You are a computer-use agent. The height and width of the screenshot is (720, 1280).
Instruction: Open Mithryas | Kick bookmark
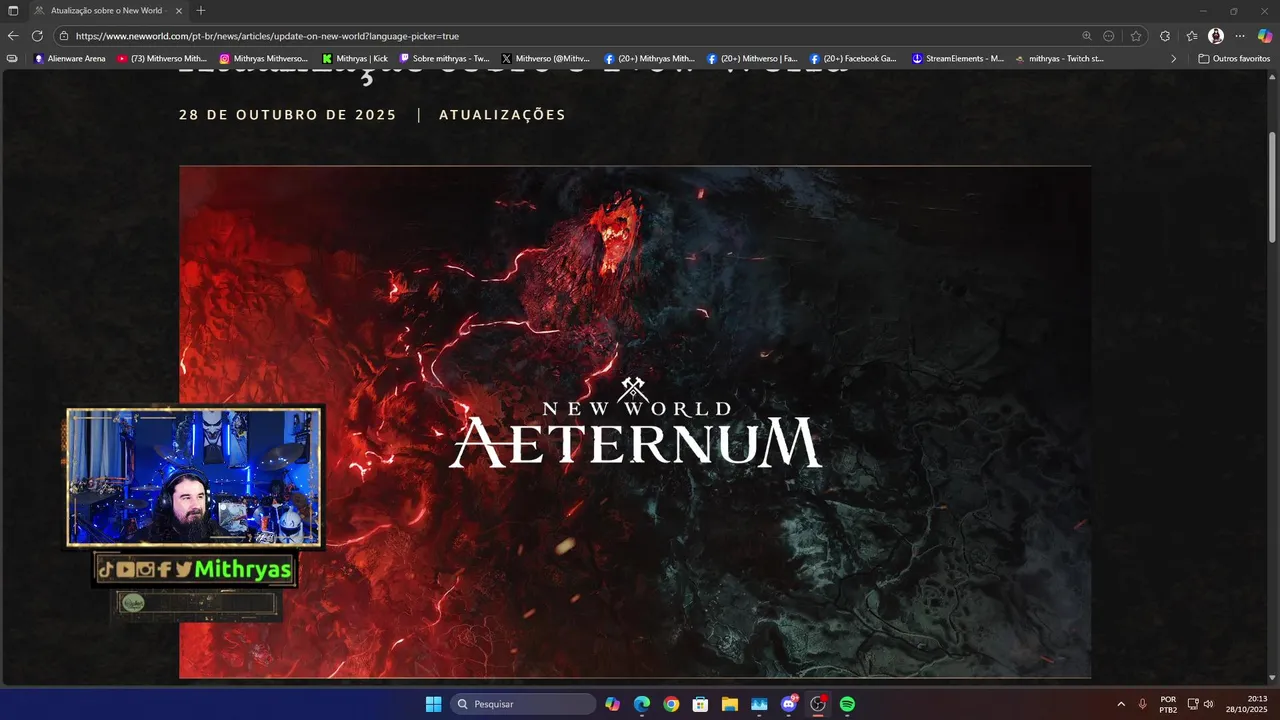pos(355,59)
